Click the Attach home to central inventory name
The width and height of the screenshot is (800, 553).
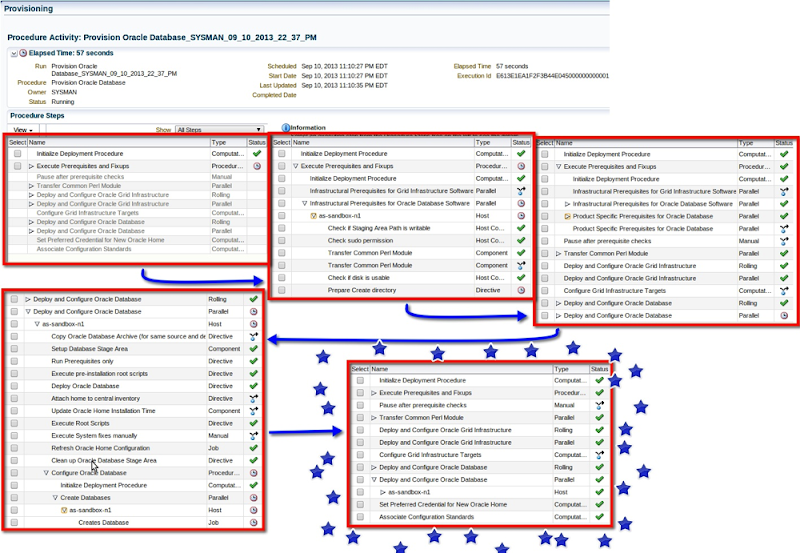(x=95, y=398)
